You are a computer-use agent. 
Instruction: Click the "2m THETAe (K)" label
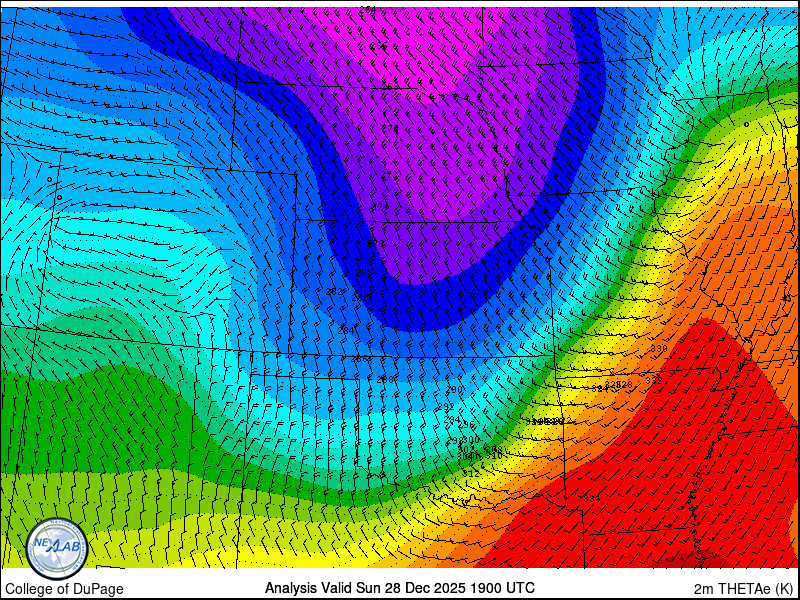point(744,589)
